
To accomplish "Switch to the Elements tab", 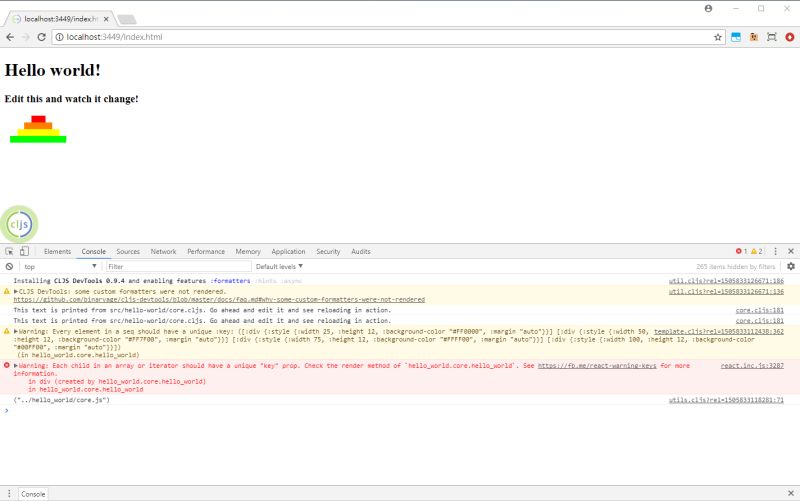I will point(57,252).
